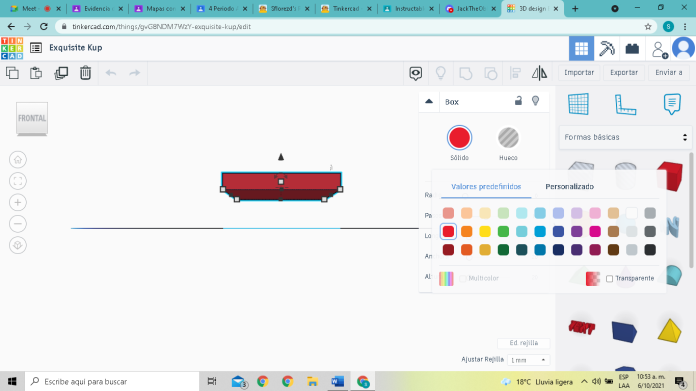Go to home view
Screen dimensions: 696x391
18,160
